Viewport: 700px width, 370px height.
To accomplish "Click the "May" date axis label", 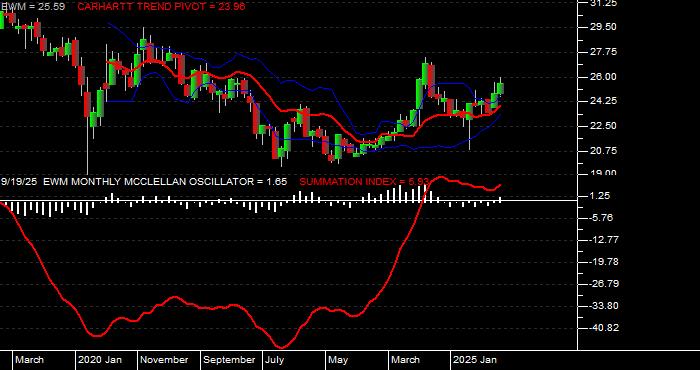I will (x=339, y=360).
